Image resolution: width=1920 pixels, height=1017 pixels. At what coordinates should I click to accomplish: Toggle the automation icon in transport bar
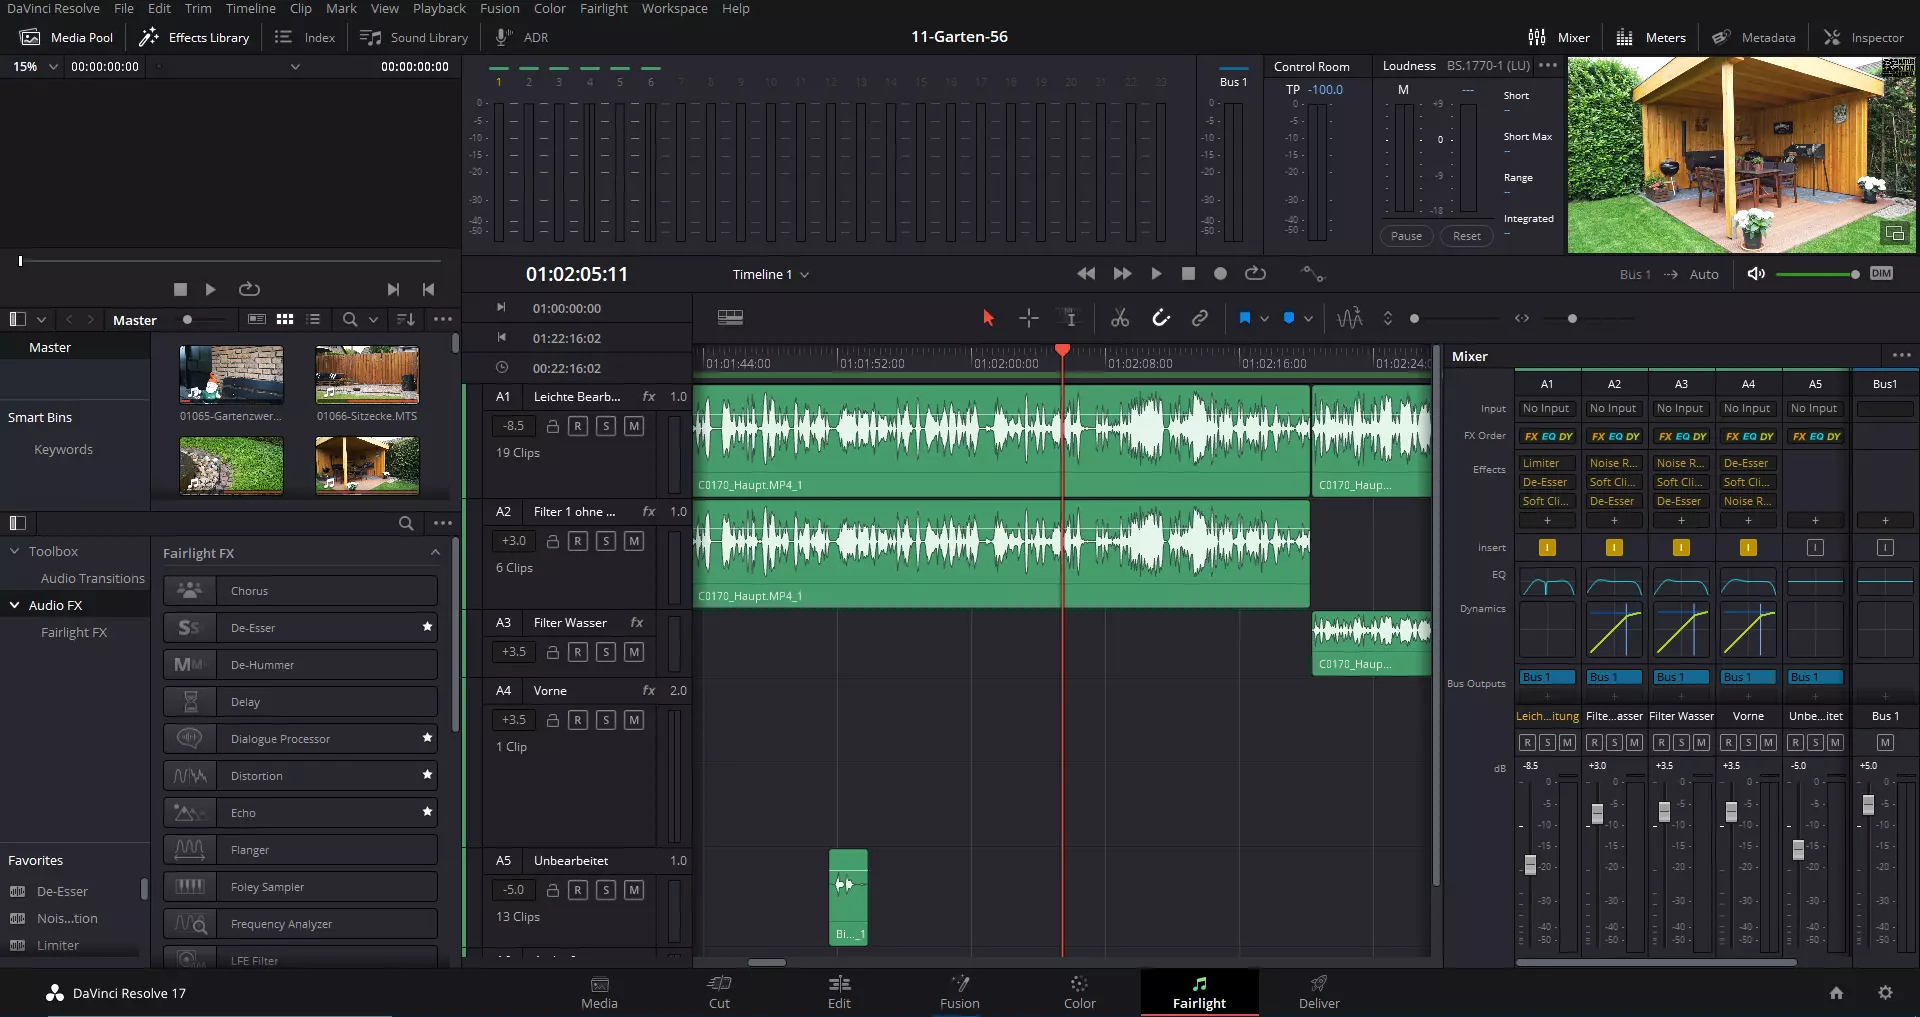[x=1312, y=274]
